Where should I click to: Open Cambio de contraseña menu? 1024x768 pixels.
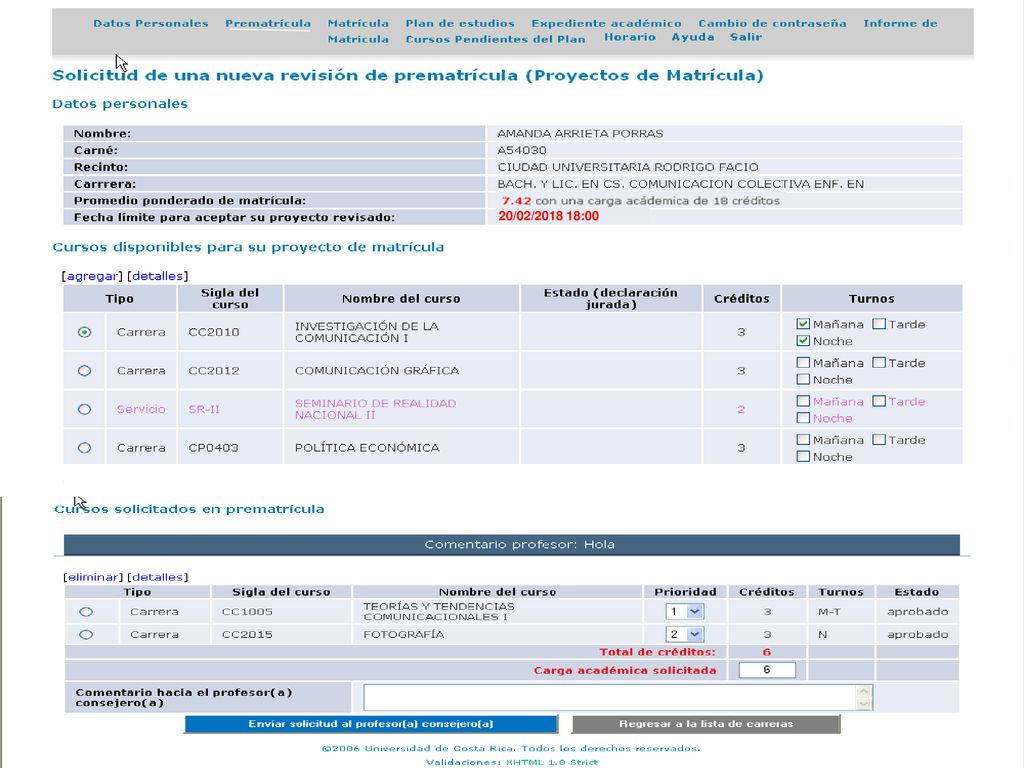773,24
